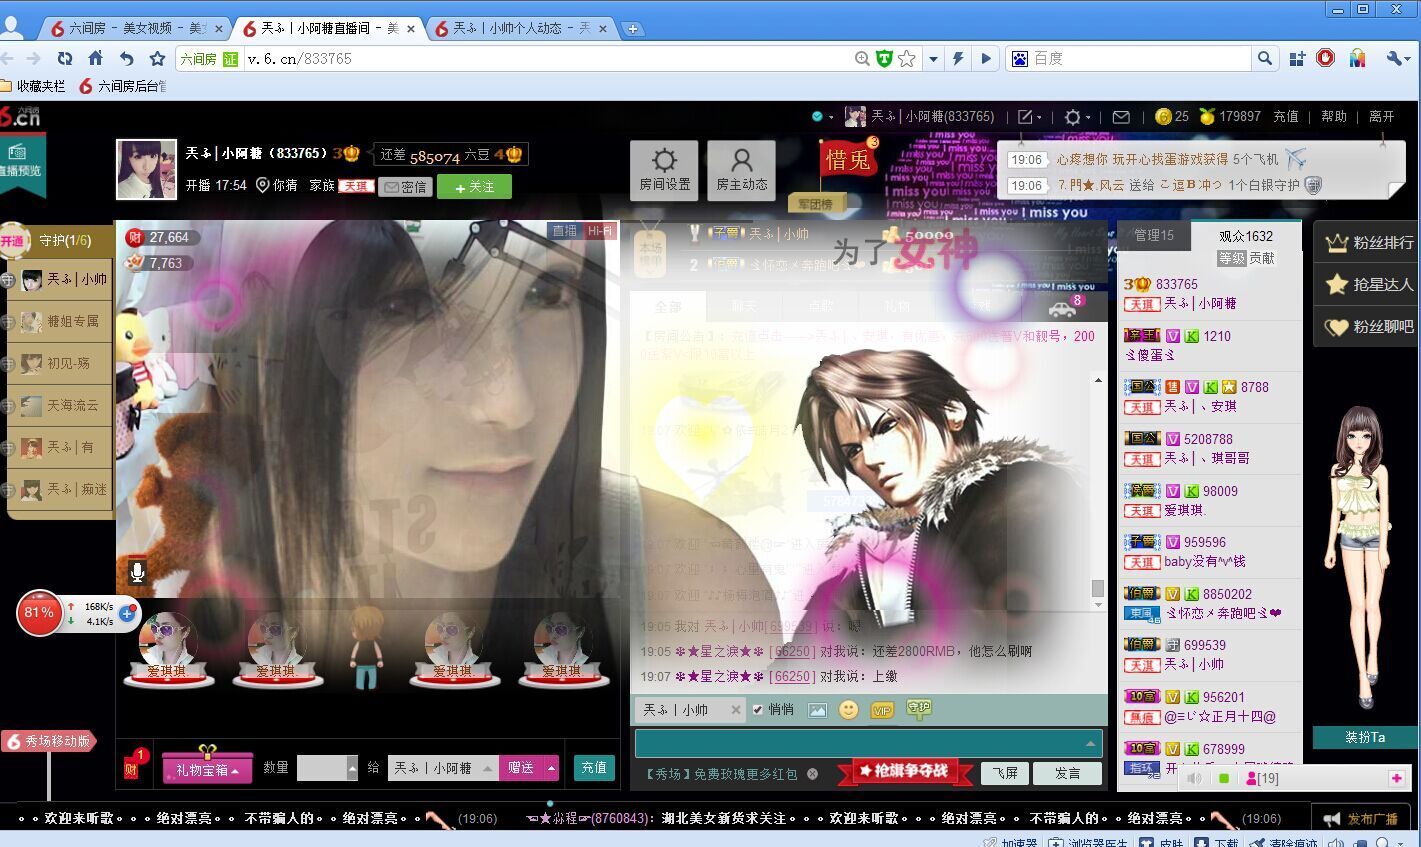Open the mail envelope icon in top bar
The height and width of the screenshot is (847, 1421).
(x=1121, y=117)
